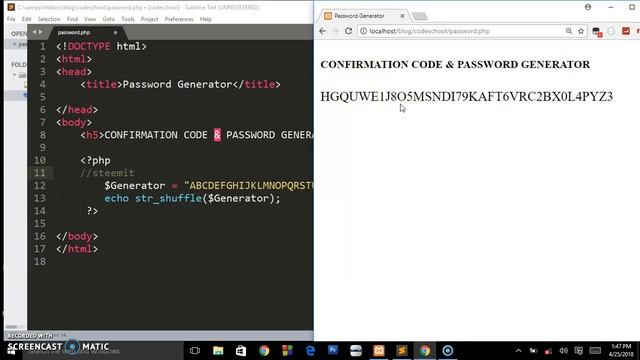View site information icon beside localhost

tap(363, 31)
